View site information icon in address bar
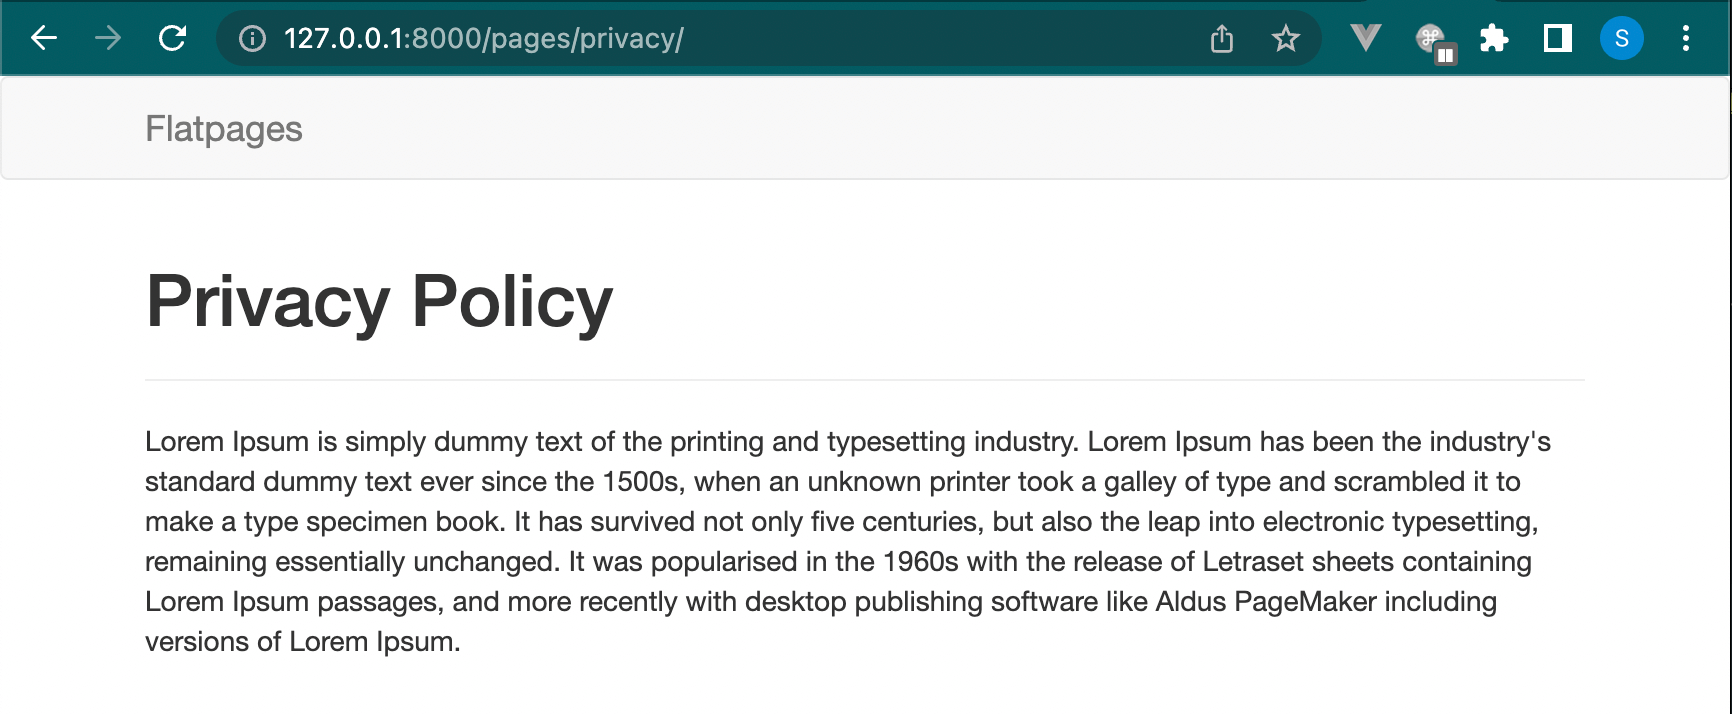This screenshot has width=1732, height=714. click(x=252, y=39)
